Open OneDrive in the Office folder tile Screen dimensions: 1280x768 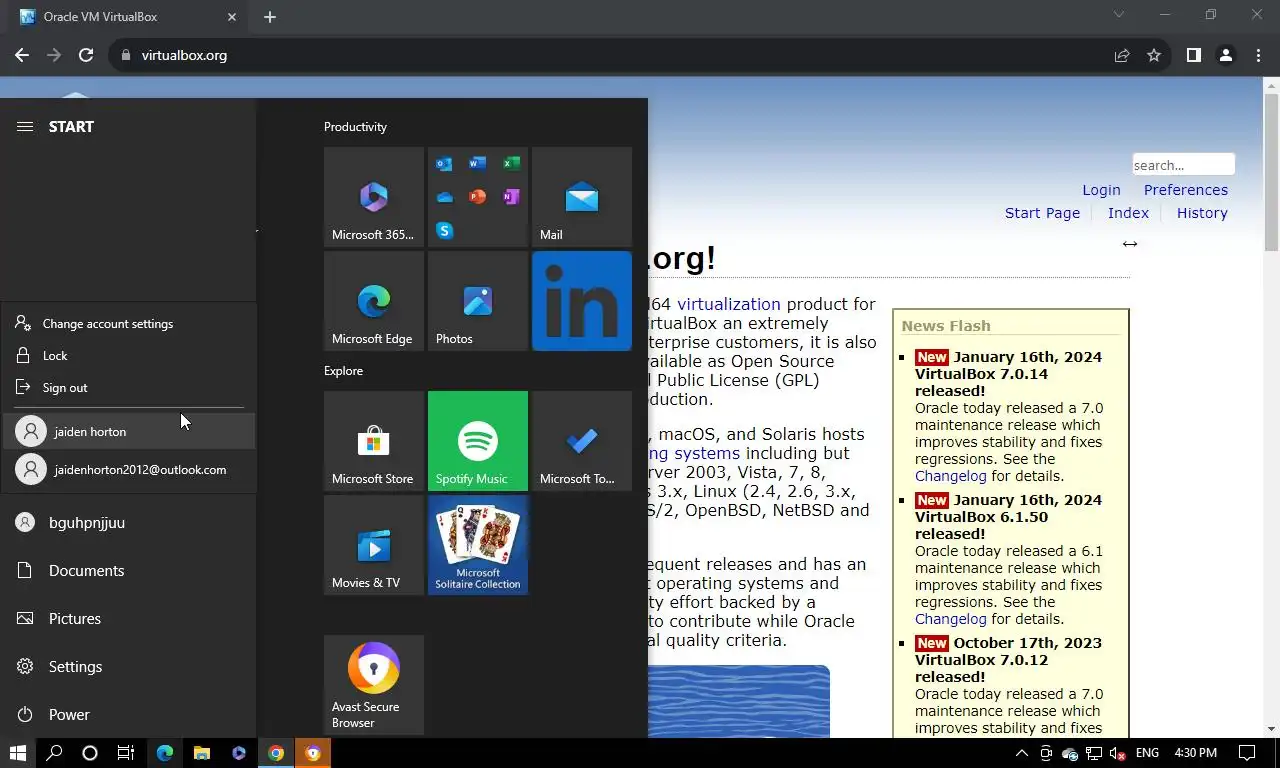[445, 197]
